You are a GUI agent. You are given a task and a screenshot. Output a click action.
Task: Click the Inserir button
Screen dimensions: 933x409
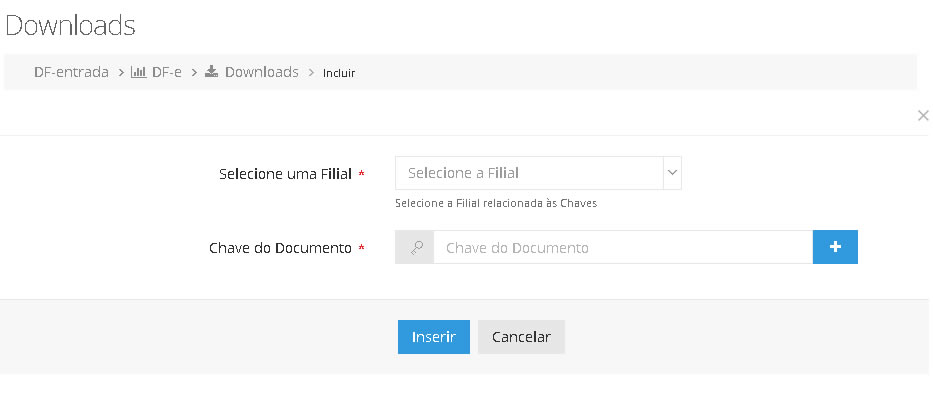(x=434, y=337)
